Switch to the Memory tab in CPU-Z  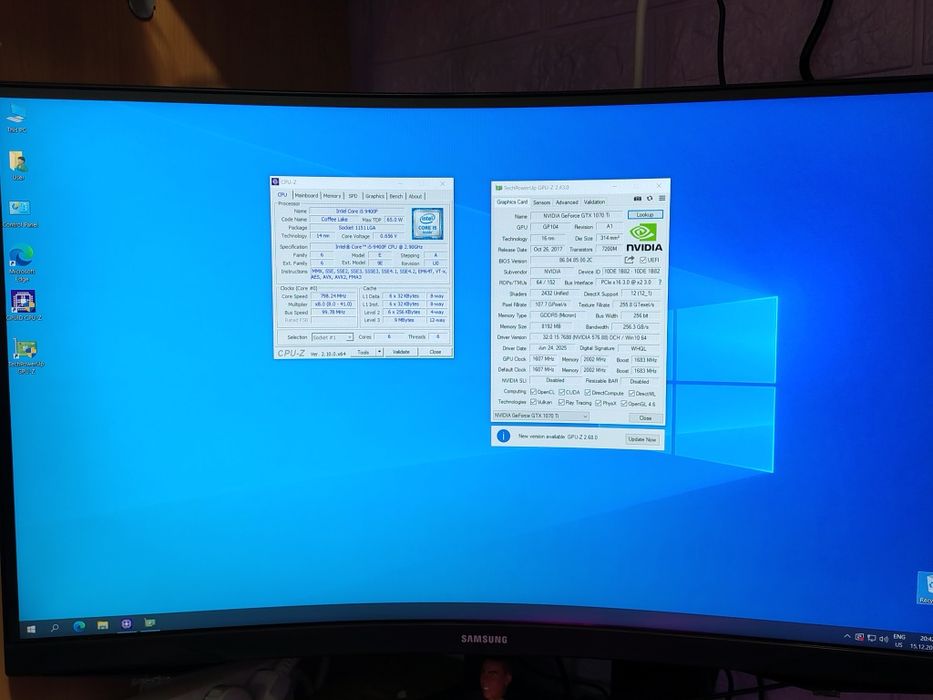click(x=332, y=196)
